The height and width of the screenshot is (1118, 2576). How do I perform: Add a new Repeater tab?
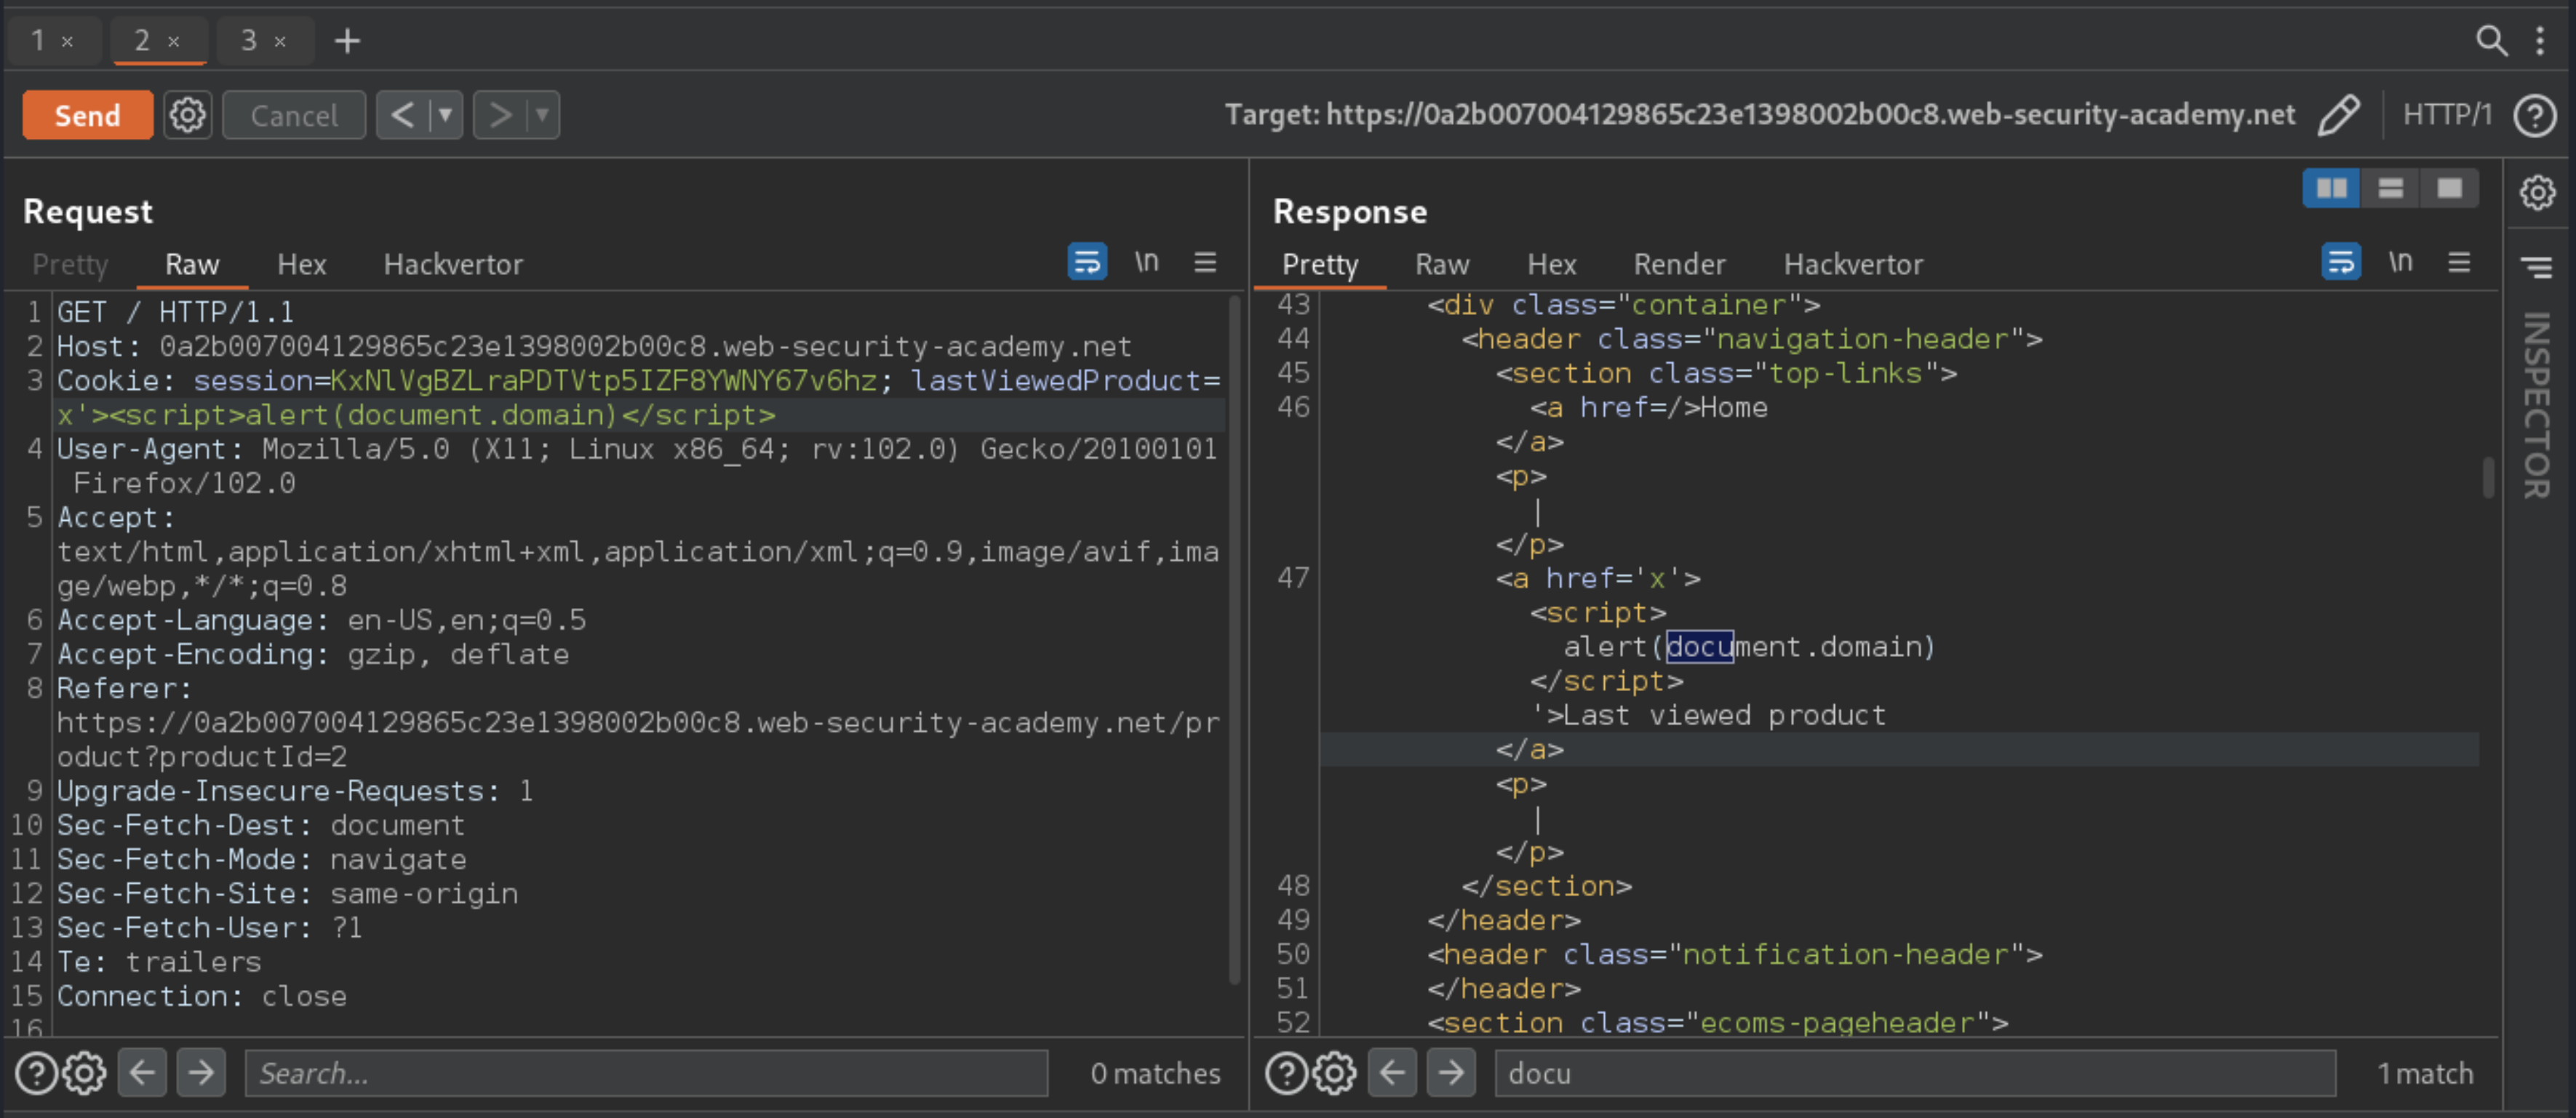pos(347,41)
